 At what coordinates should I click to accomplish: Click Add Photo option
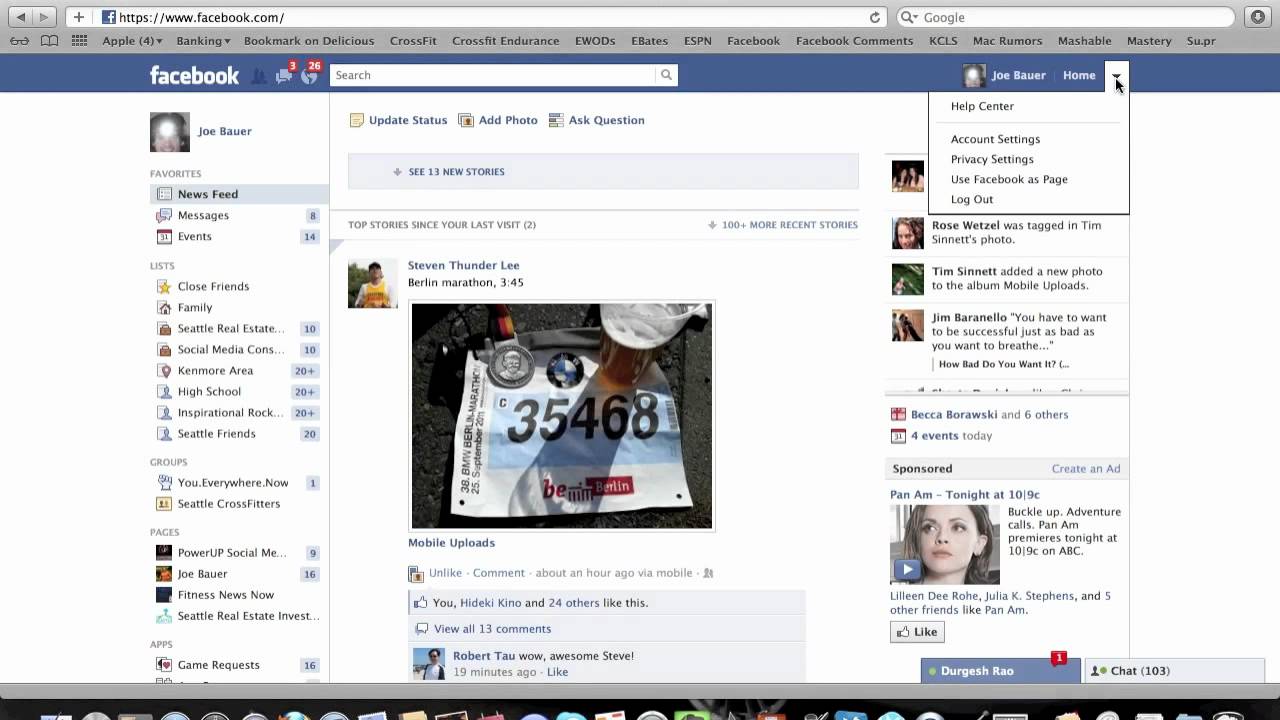(498, 120)
